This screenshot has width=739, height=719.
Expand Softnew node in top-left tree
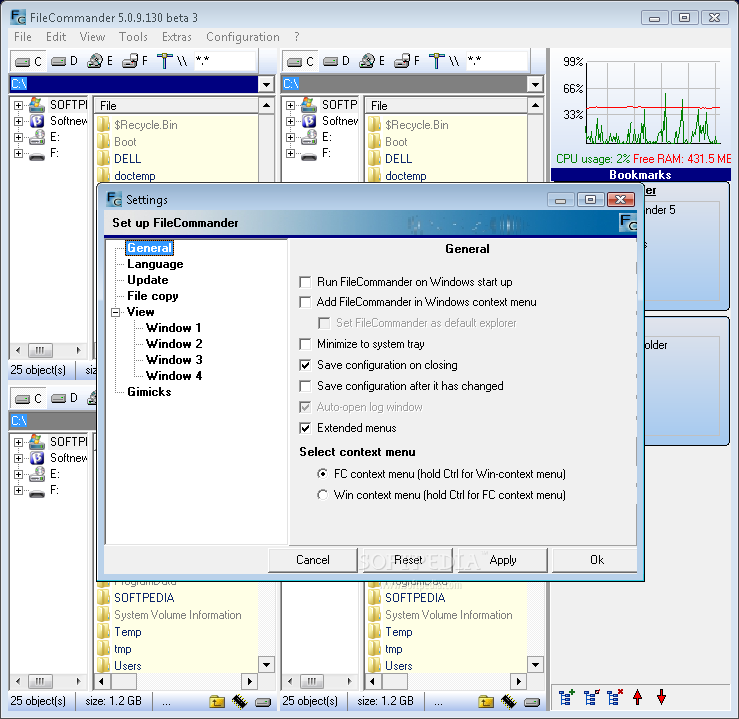(x=18, y=121)
